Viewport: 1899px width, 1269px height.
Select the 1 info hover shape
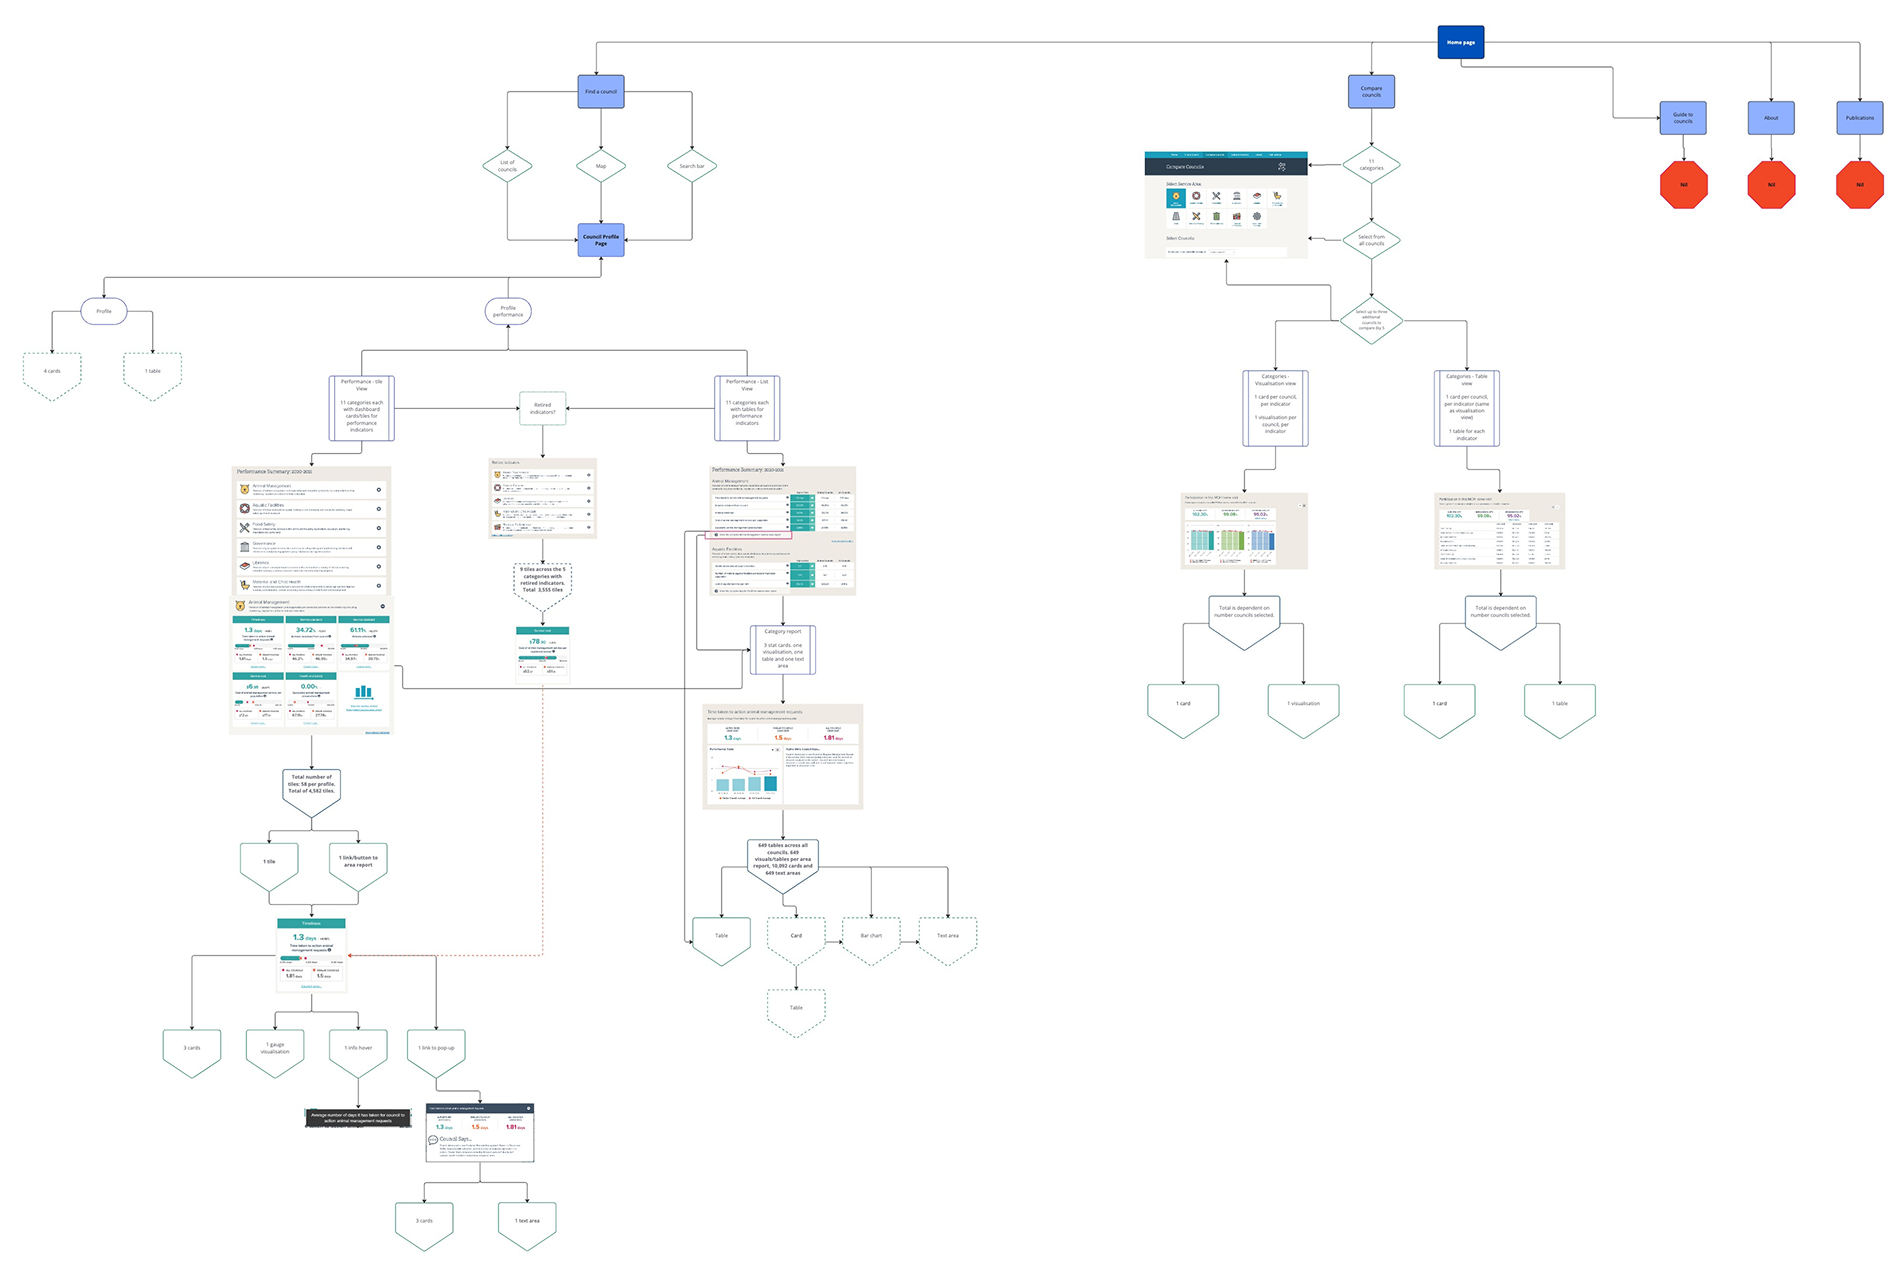(x=358, y=1052)
